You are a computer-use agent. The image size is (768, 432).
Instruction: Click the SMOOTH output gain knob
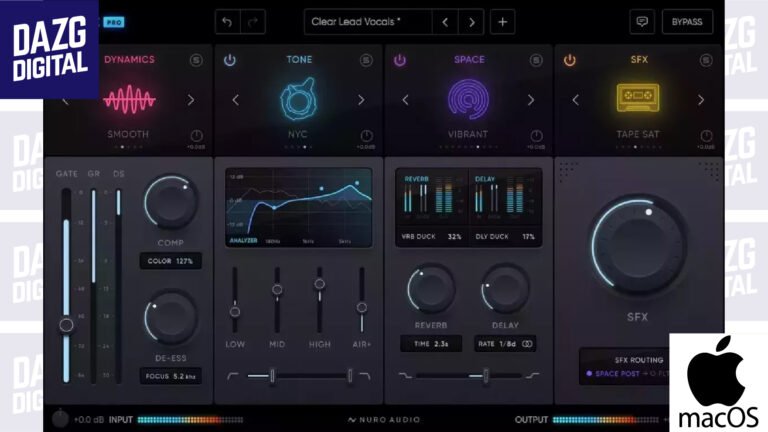click(x=196, y=136)
